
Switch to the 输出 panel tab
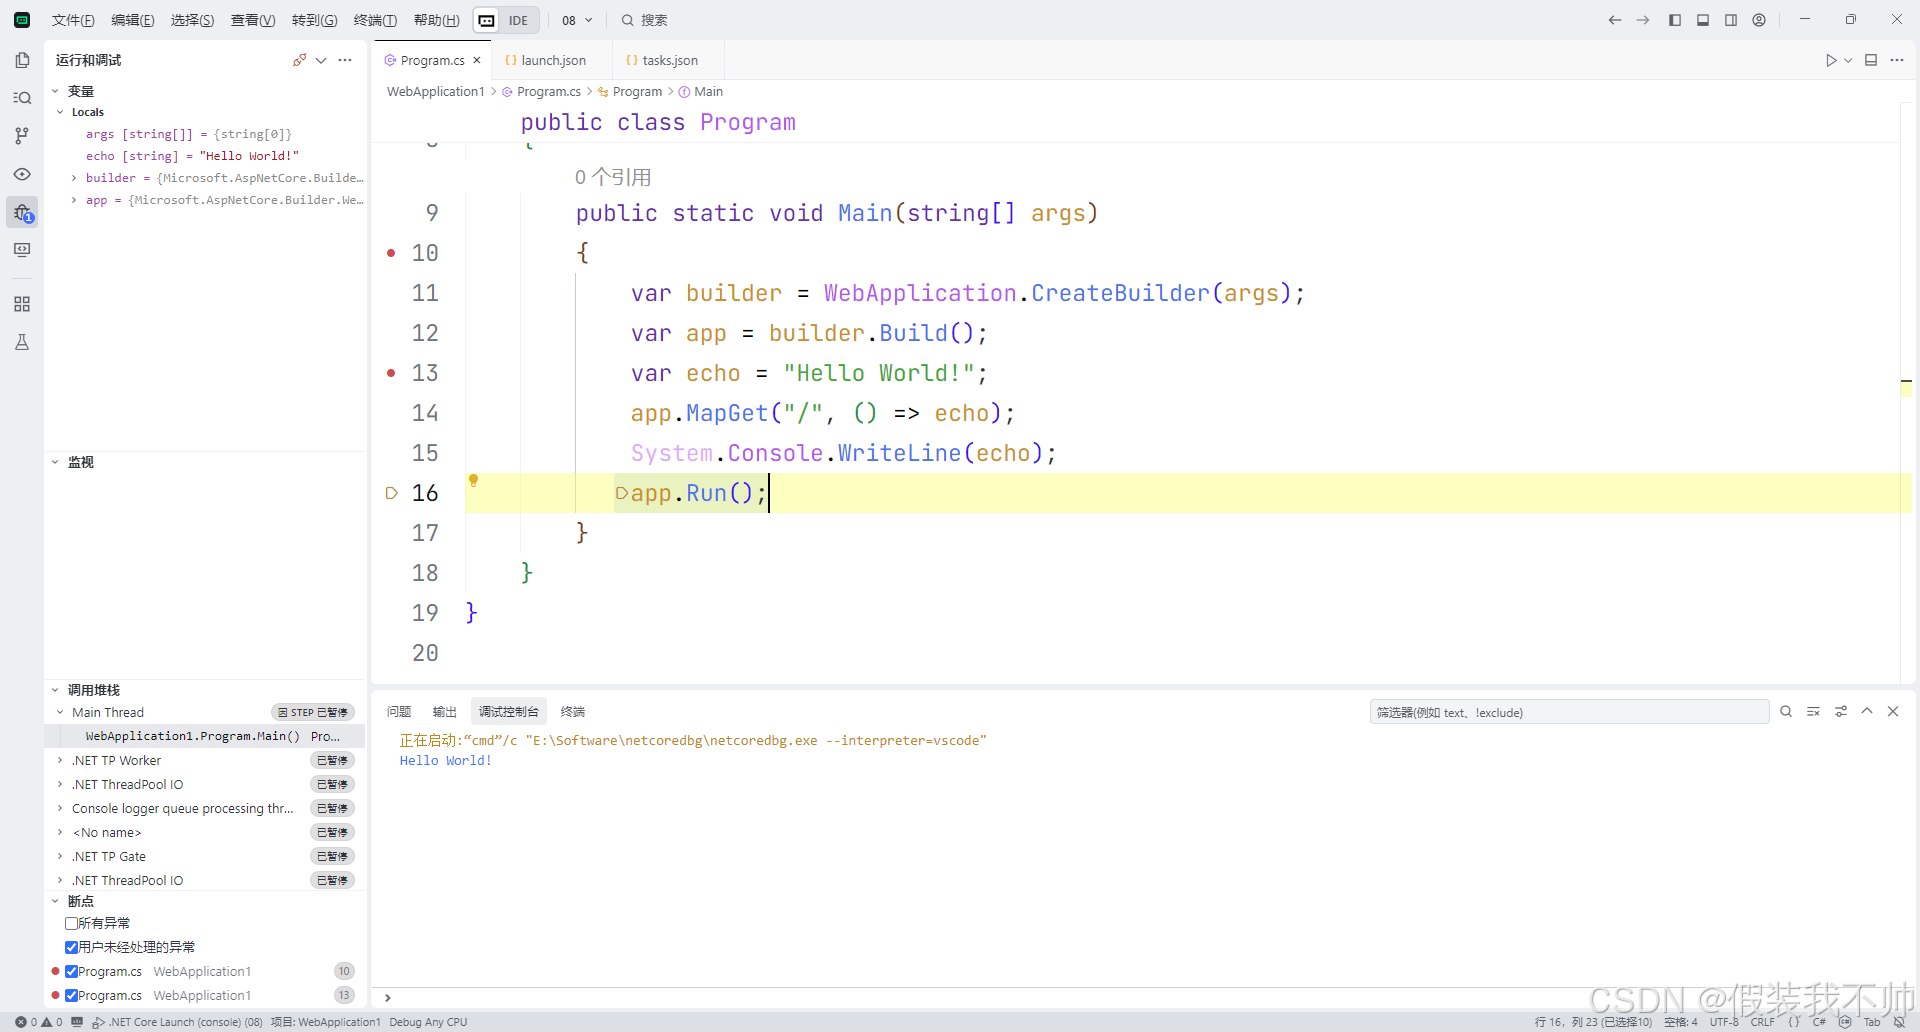(x=445, y=712)
